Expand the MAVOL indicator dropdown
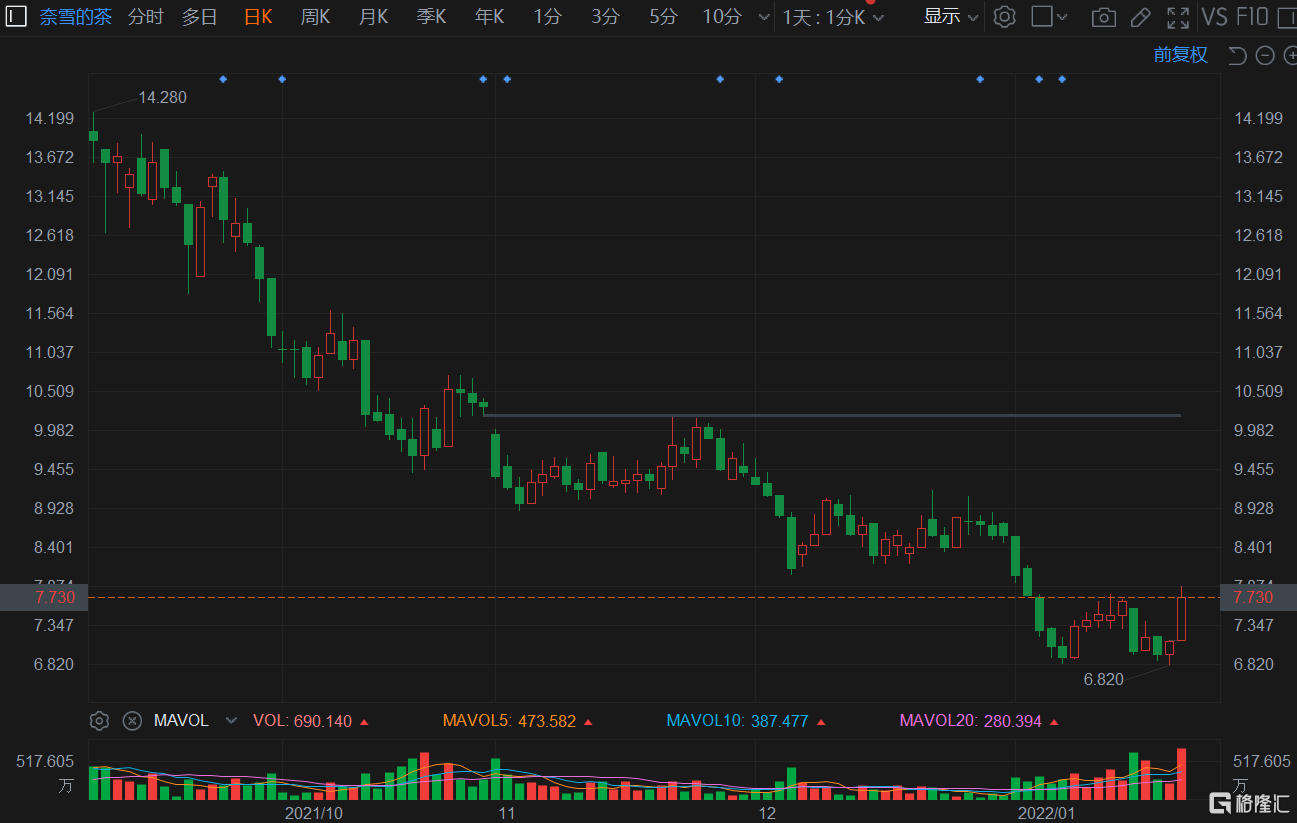The width and height of the screenshot is (1297, 823). (x=232, y=721)
